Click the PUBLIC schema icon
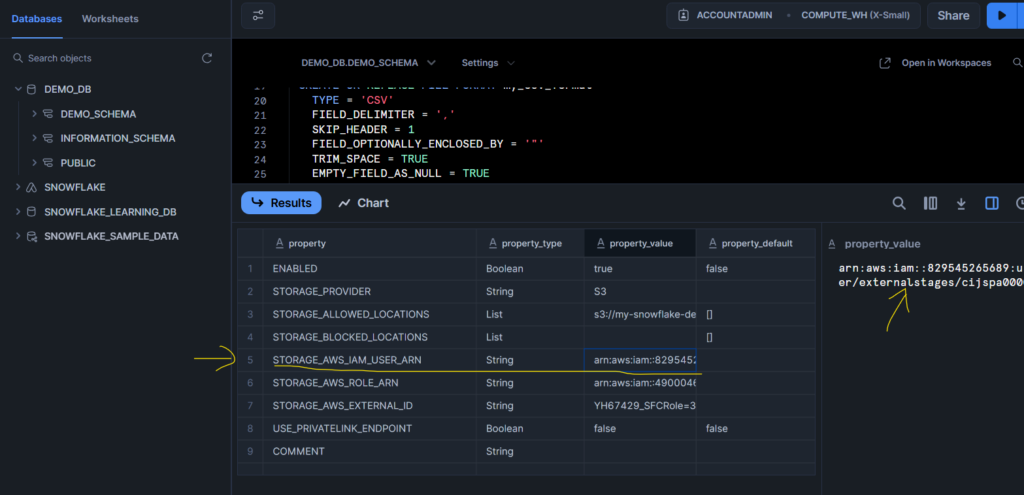The width and height of the screenshot is (1024, 495). click(47, 163)
